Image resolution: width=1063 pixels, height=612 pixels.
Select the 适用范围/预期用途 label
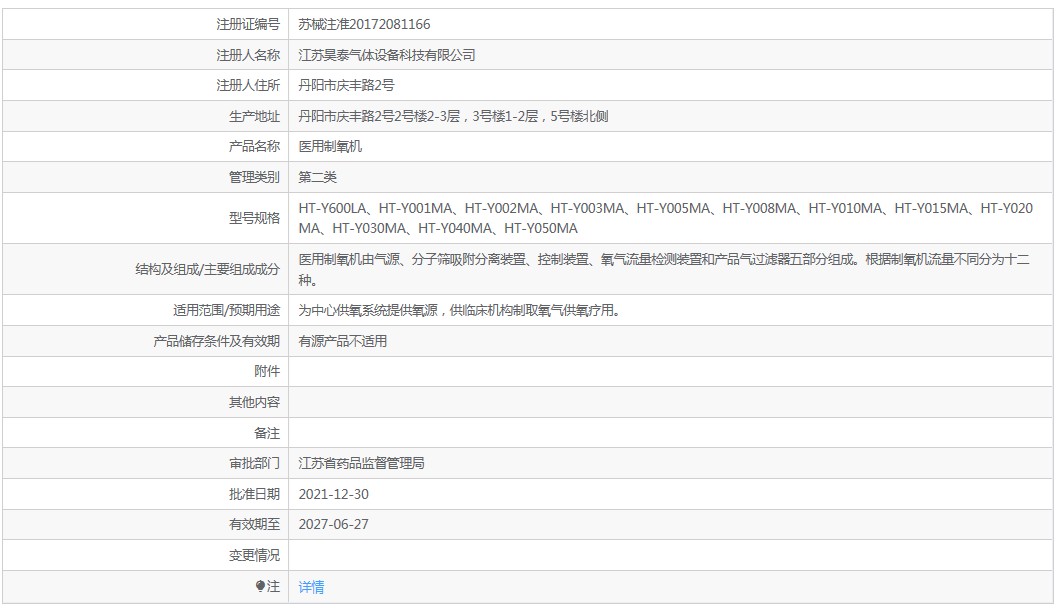(x=226, y=310)
